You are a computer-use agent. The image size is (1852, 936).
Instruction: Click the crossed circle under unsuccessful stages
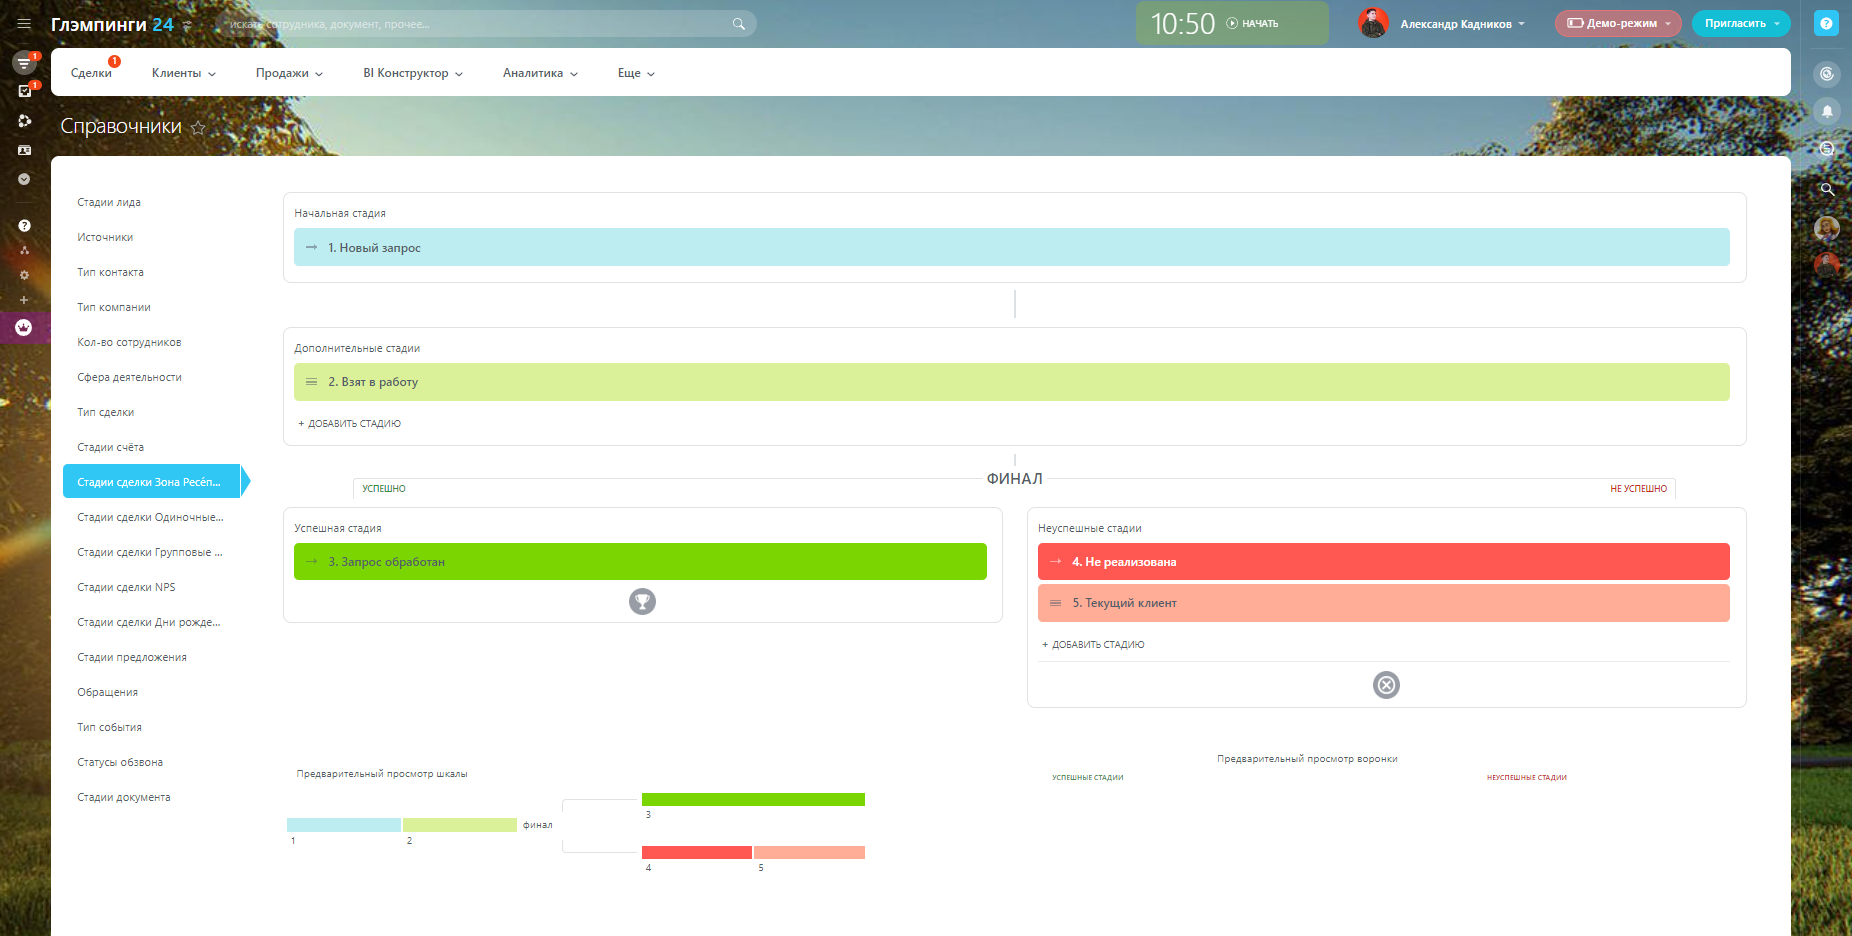click(x=1386, y=685)
